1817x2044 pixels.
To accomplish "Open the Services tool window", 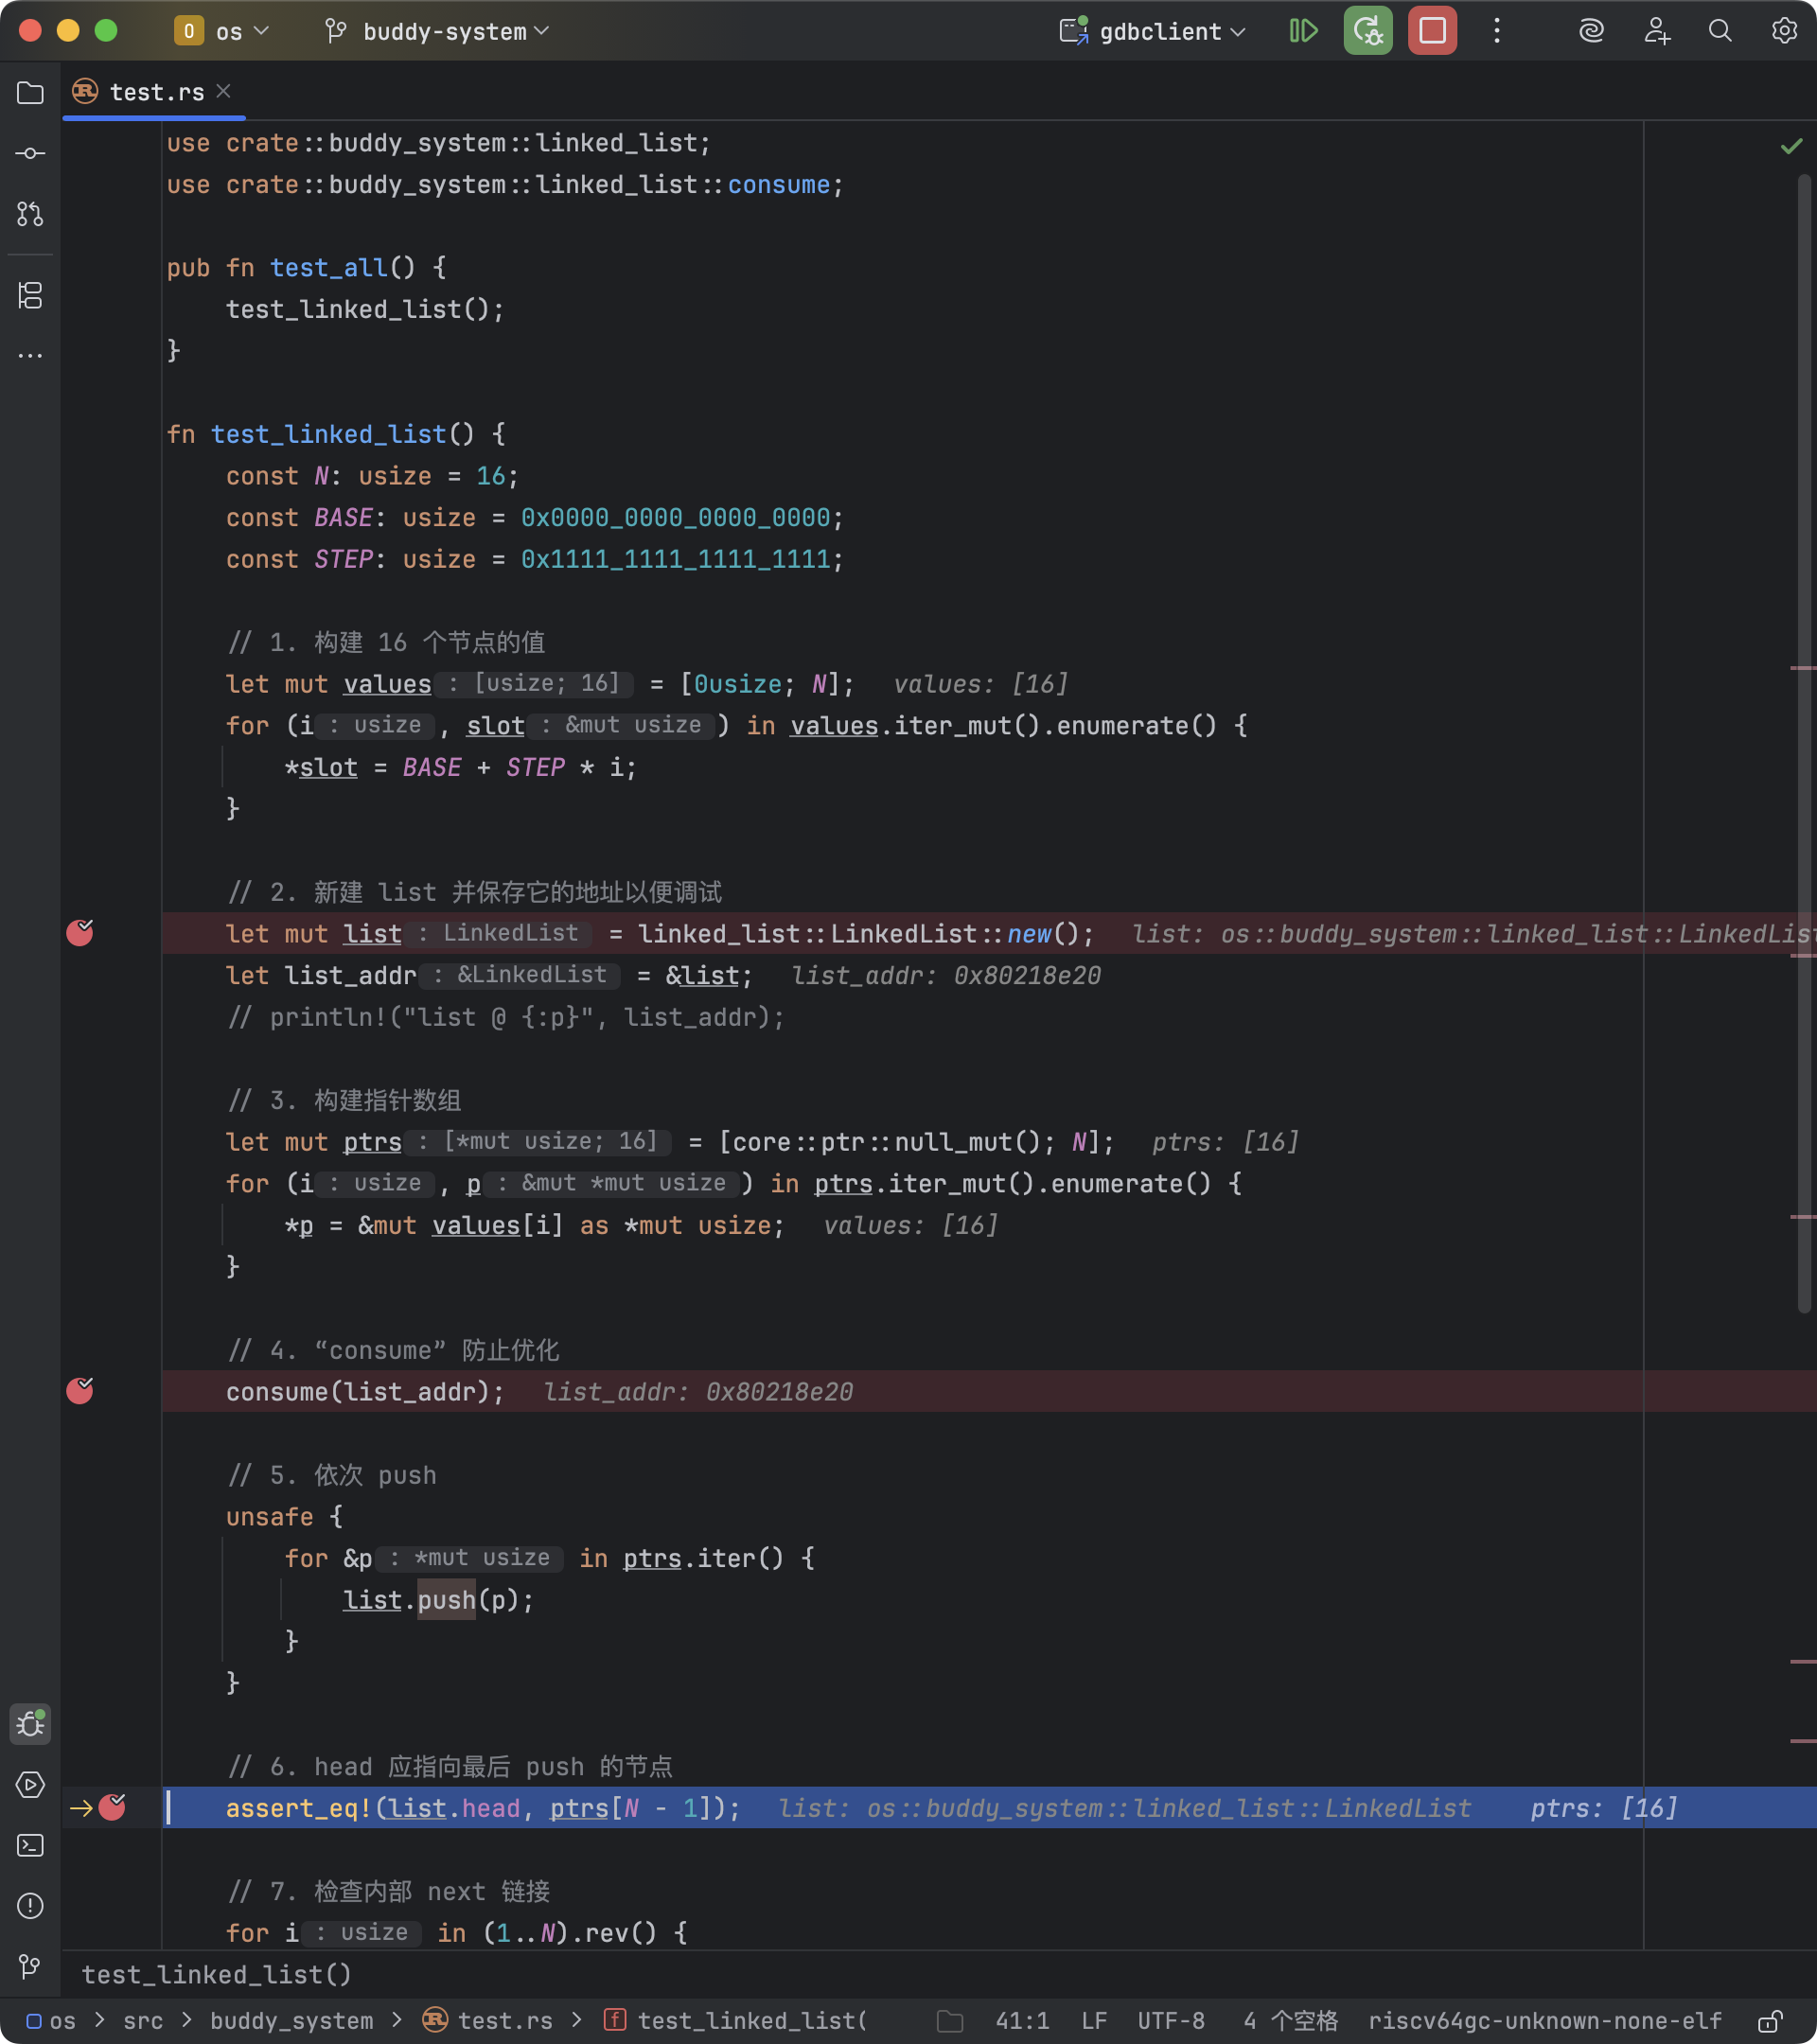I will tap(30, 1785).
